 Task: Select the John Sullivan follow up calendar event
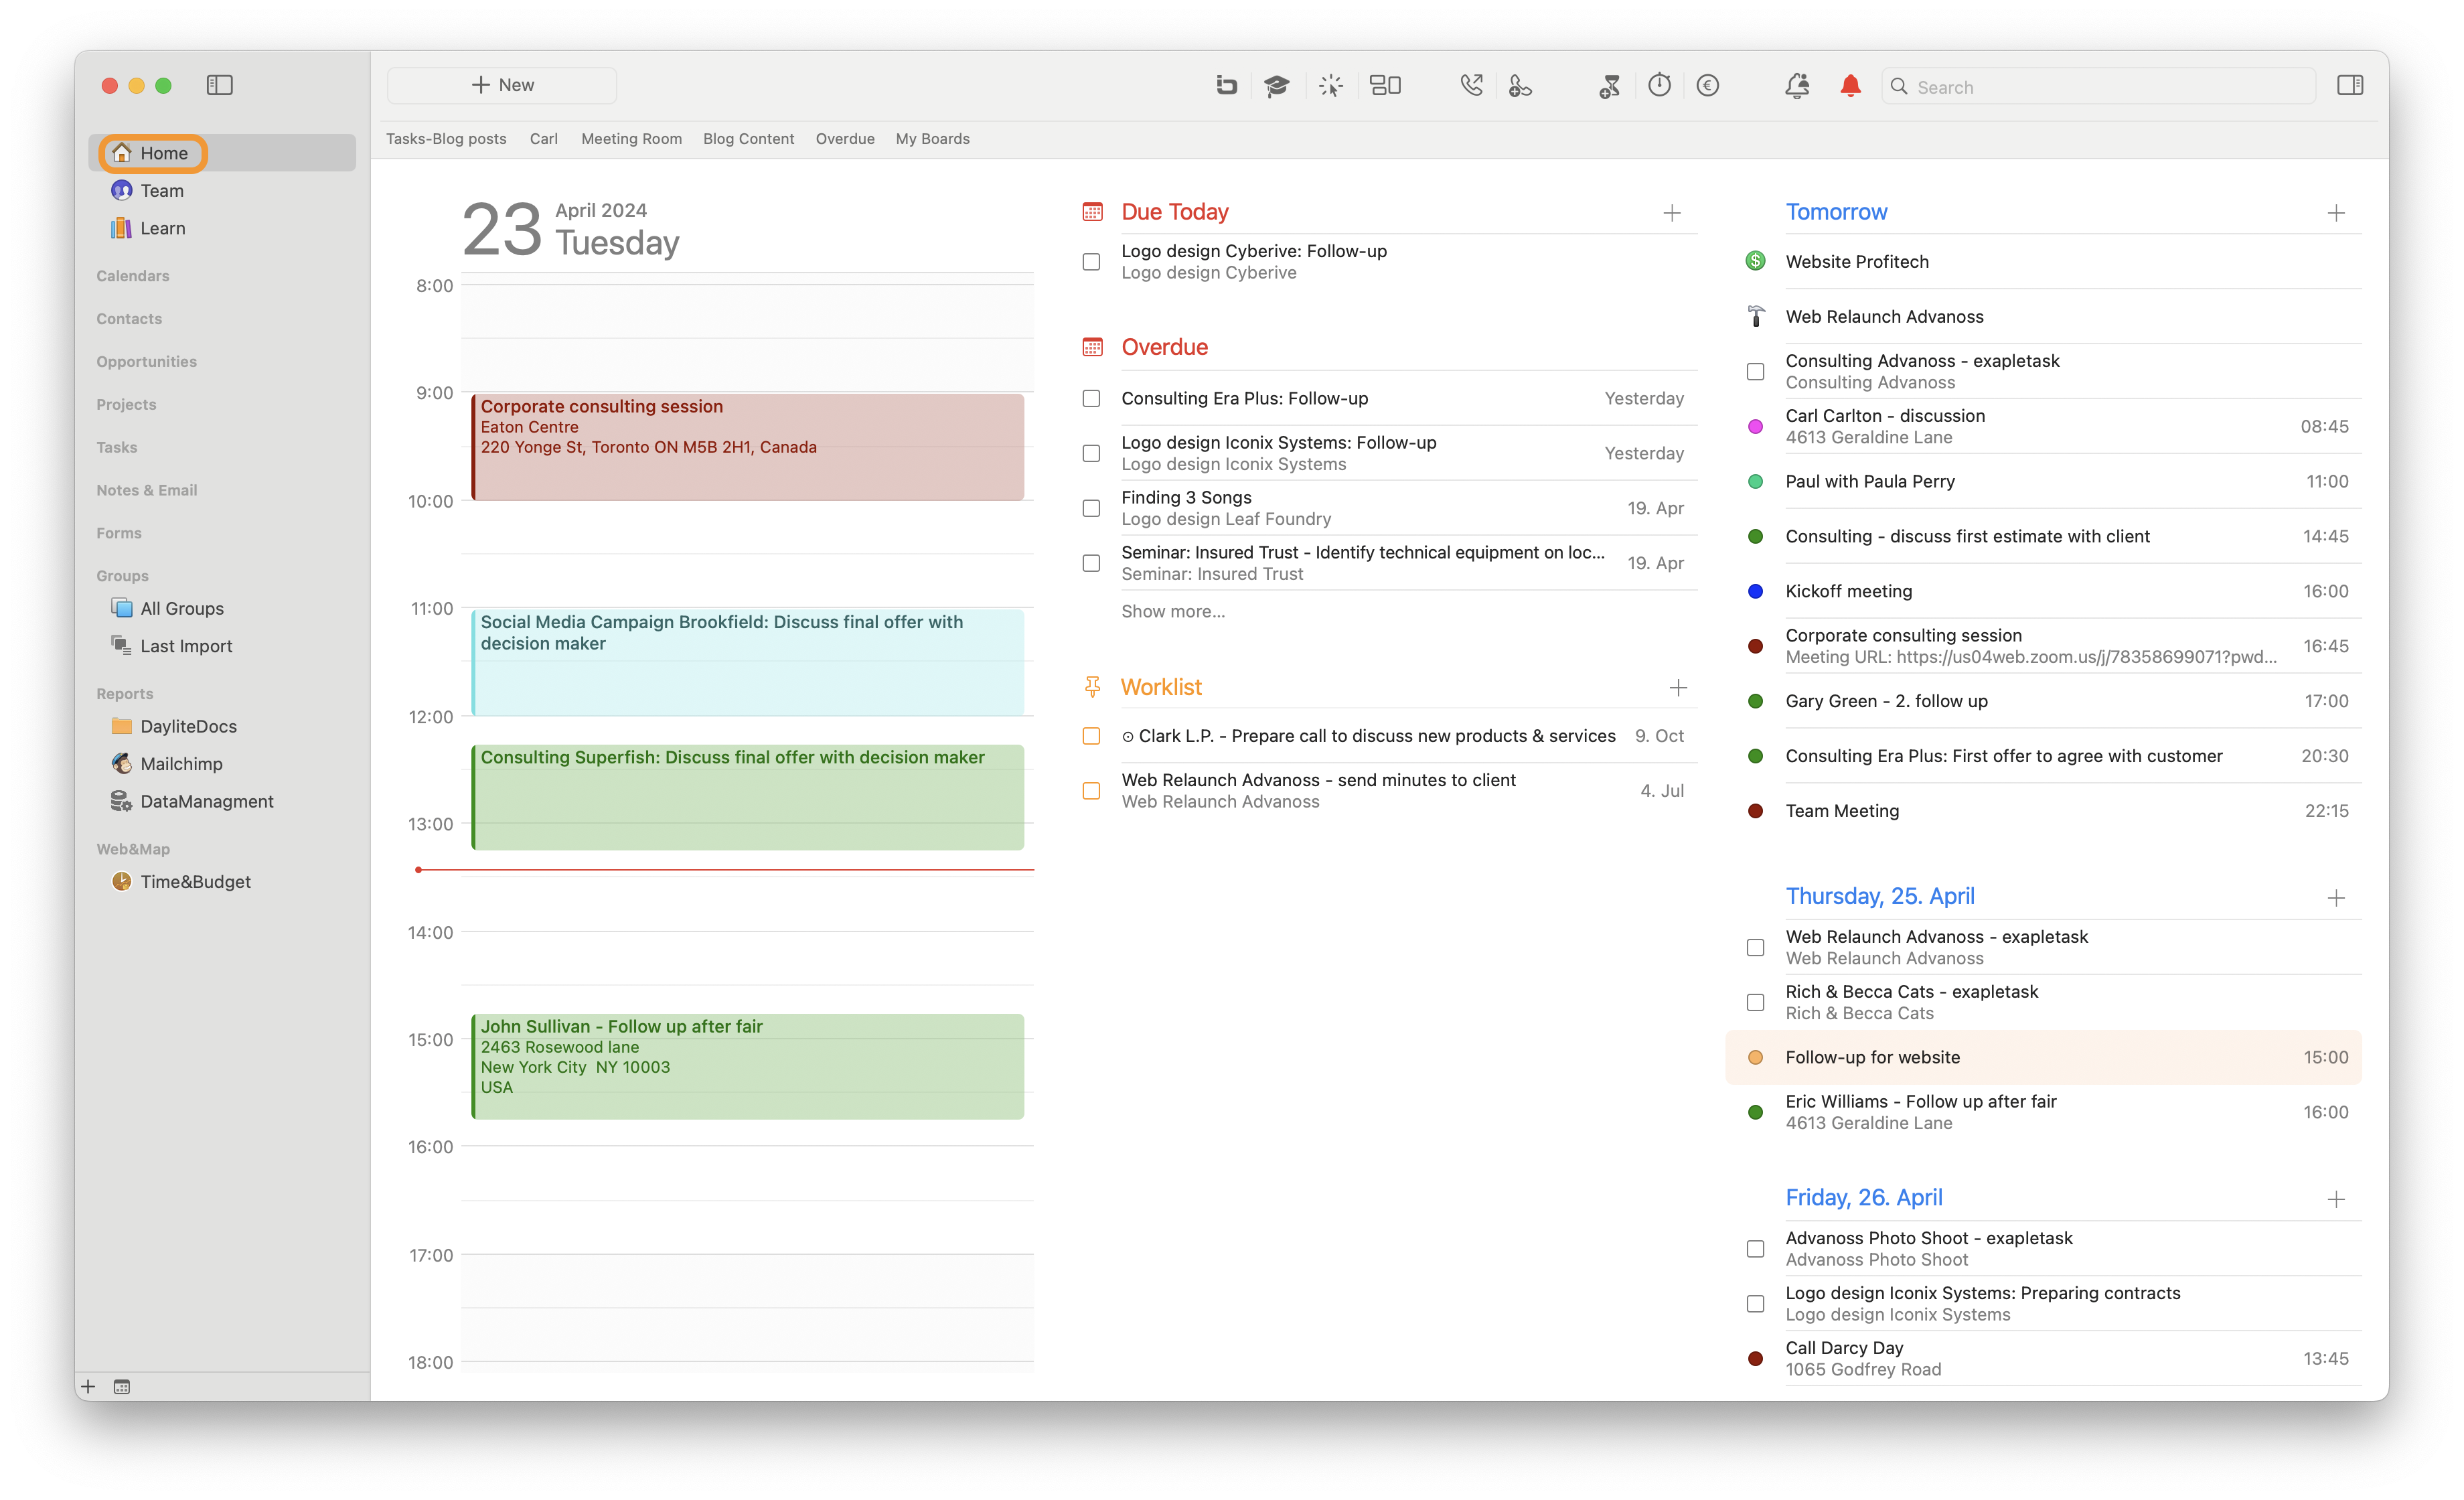click(748, 1066)
